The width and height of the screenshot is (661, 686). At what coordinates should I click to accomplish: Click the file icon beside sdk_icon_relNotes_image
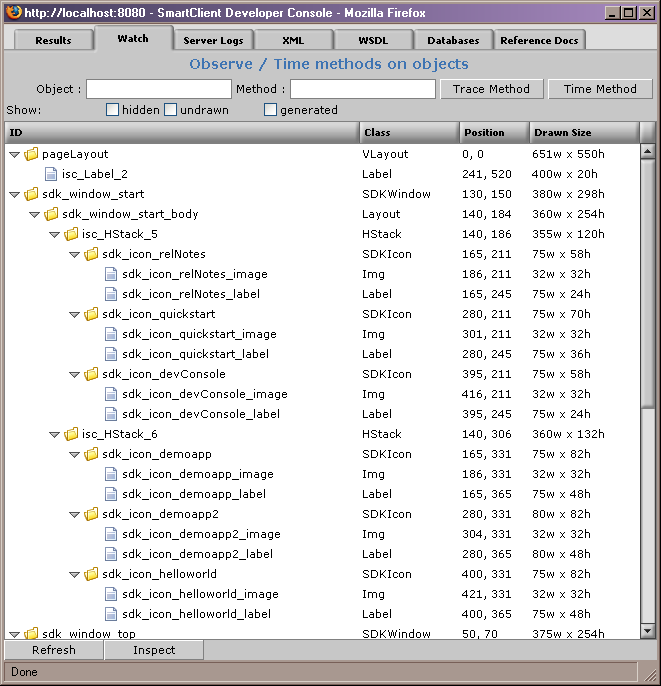tap(111, 274)
